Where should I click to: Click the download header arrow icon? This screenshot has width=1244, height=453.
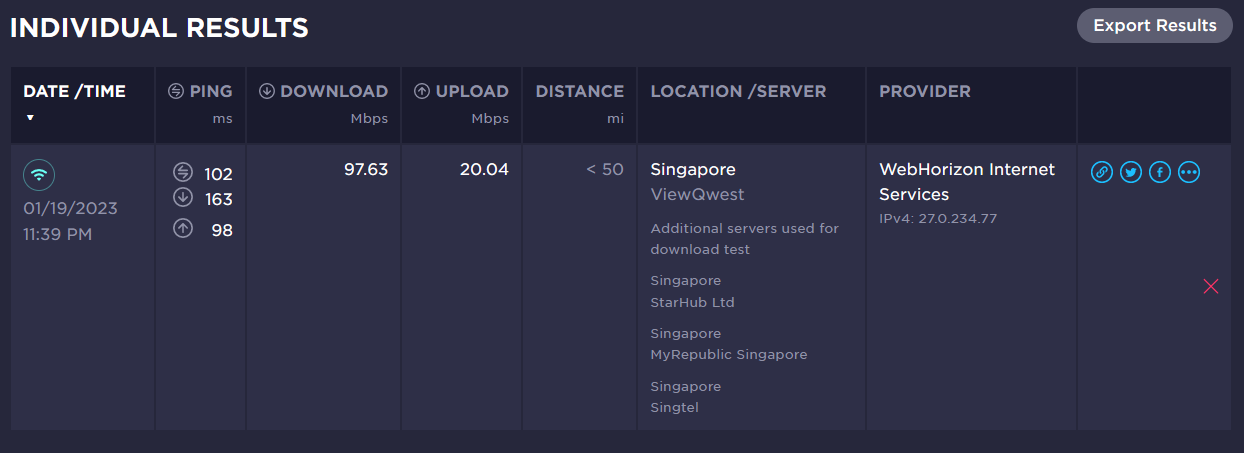click(266, 91)
